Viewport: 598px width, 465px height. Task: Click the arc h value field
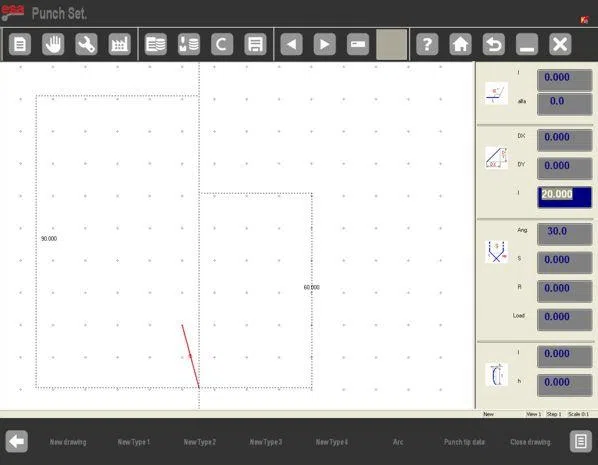coord(564,385)
